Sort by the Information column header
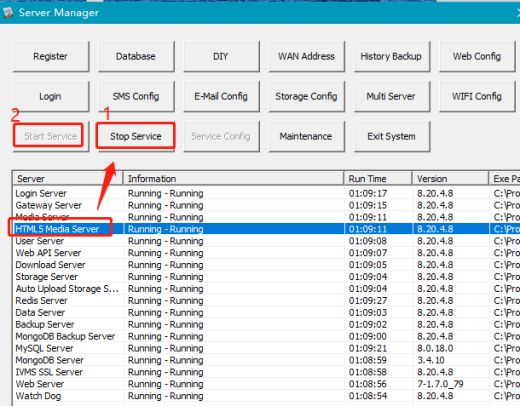The height and width of the screenshot is (407, 520). (x=233, y=179)
